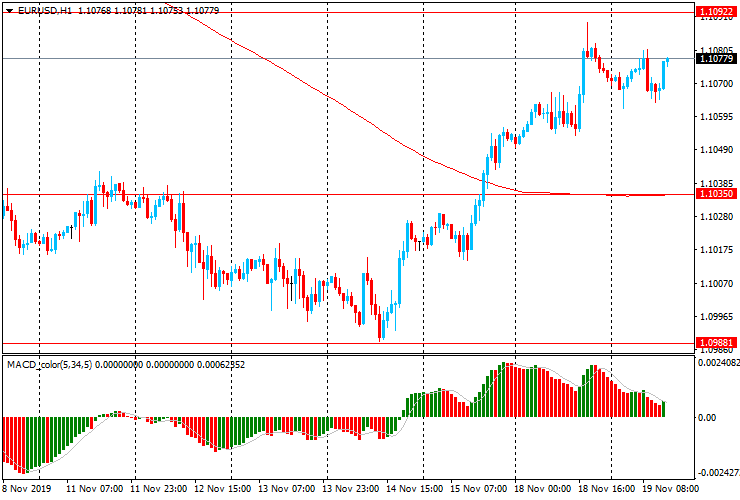This screenshot has height=500, width=740.
Task: Select the 11 Nov 23:00 time label
Action: click(159, 488)
